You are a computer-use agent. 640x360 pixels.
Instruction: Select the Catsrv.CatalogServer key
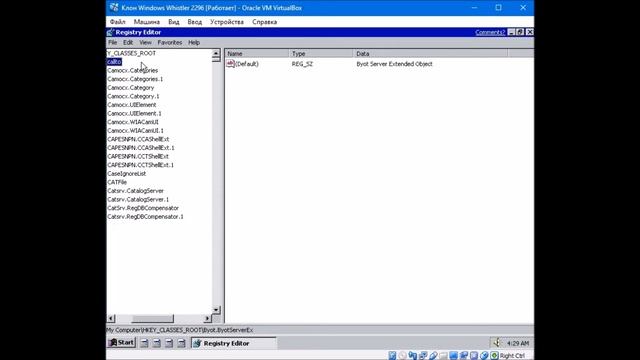pos(135,190)
